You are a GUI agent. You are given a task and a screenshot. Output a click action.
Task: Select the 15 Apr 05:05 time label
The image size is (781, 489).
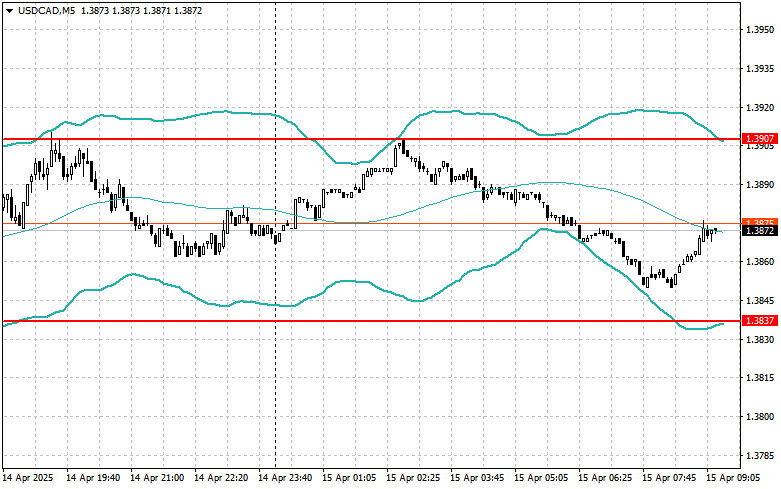coord(541,478)
